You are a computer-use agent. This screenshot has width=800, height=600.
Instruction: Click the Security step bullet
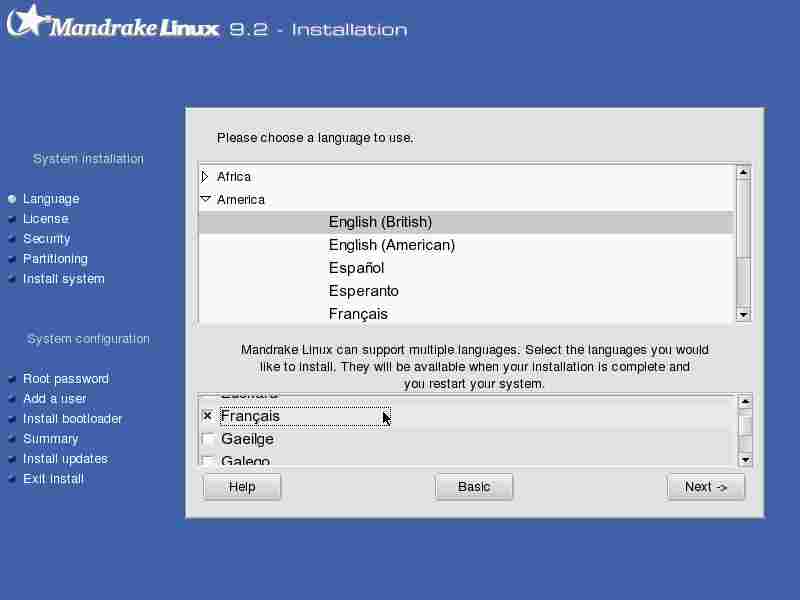[x=12, y=239]
